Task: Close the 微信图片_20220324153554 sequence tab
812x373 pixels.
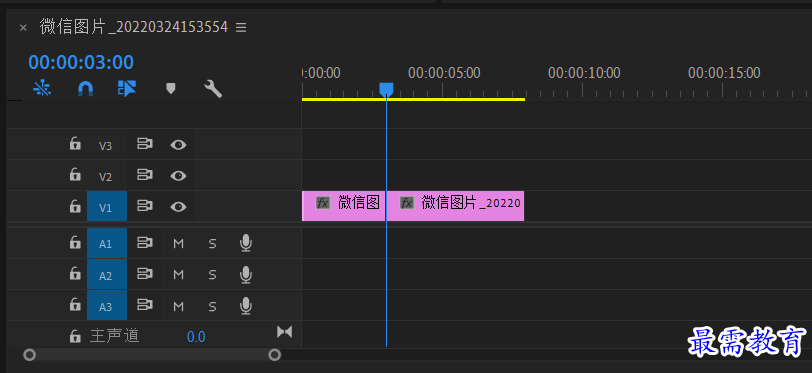Action: pyautogui.click(x=23, y=28)
